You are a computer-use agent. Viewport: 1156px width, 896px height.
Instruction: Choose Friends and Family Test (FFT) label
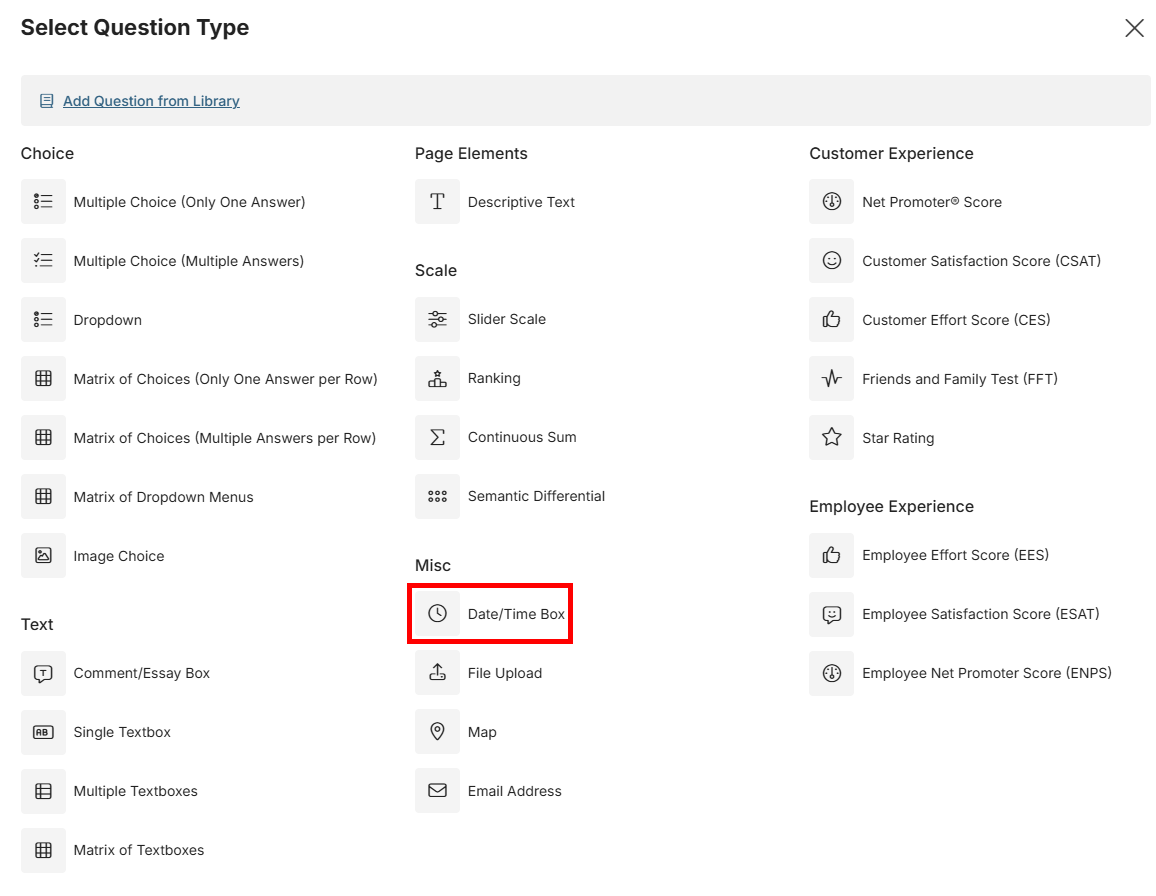pos(960,379)
